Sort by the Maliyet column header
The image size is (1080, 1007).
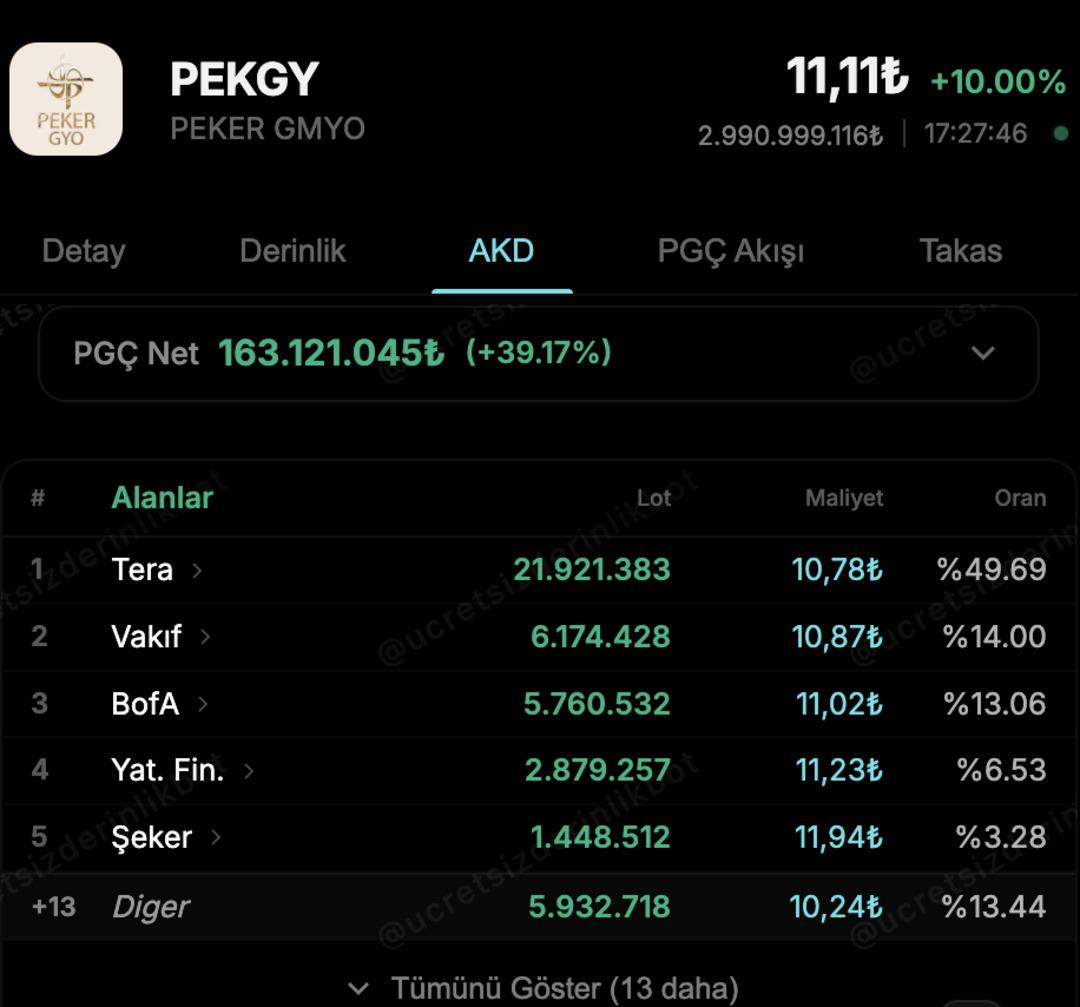(844, 498)
